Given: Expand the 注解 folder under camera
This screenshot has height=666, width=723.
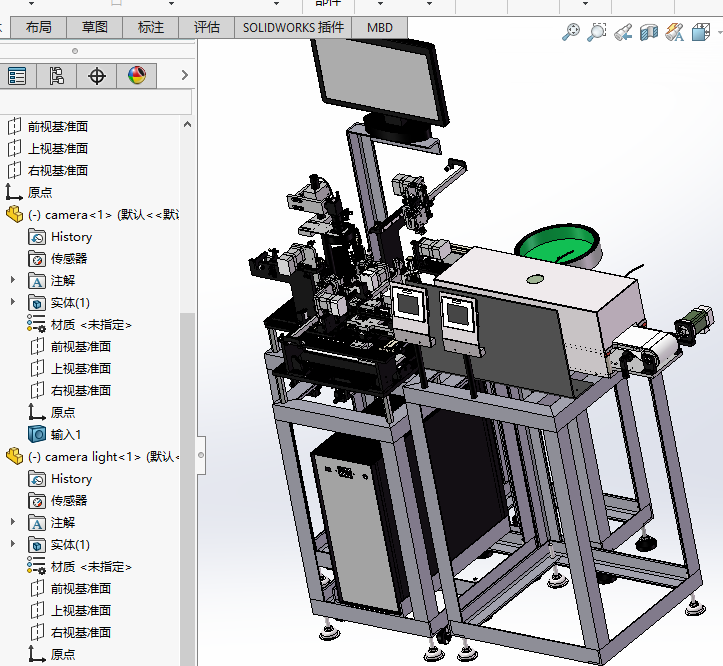Looking at the screenshot, I should click(x=13, y=280).
